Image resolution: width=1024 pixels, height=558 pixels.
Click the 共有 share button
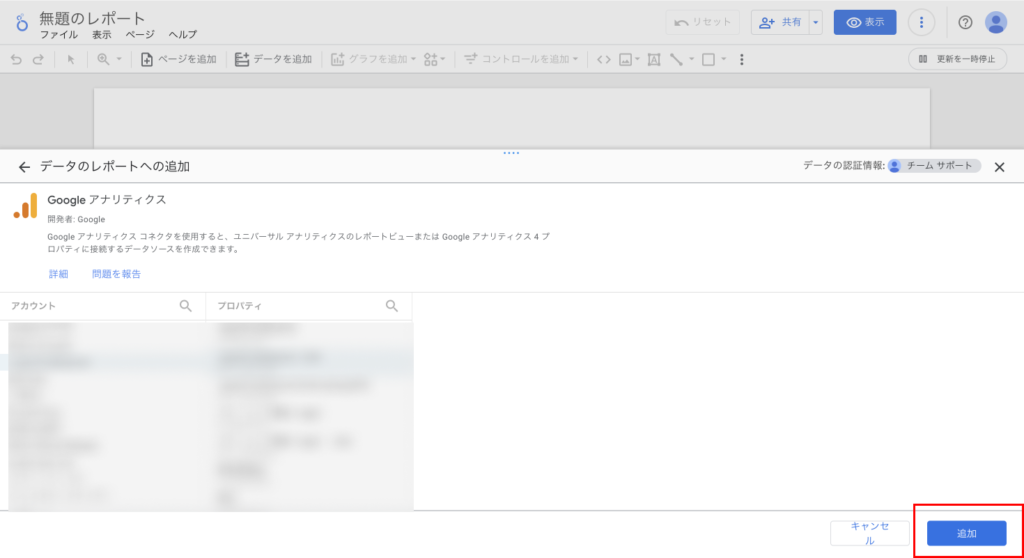780,22
